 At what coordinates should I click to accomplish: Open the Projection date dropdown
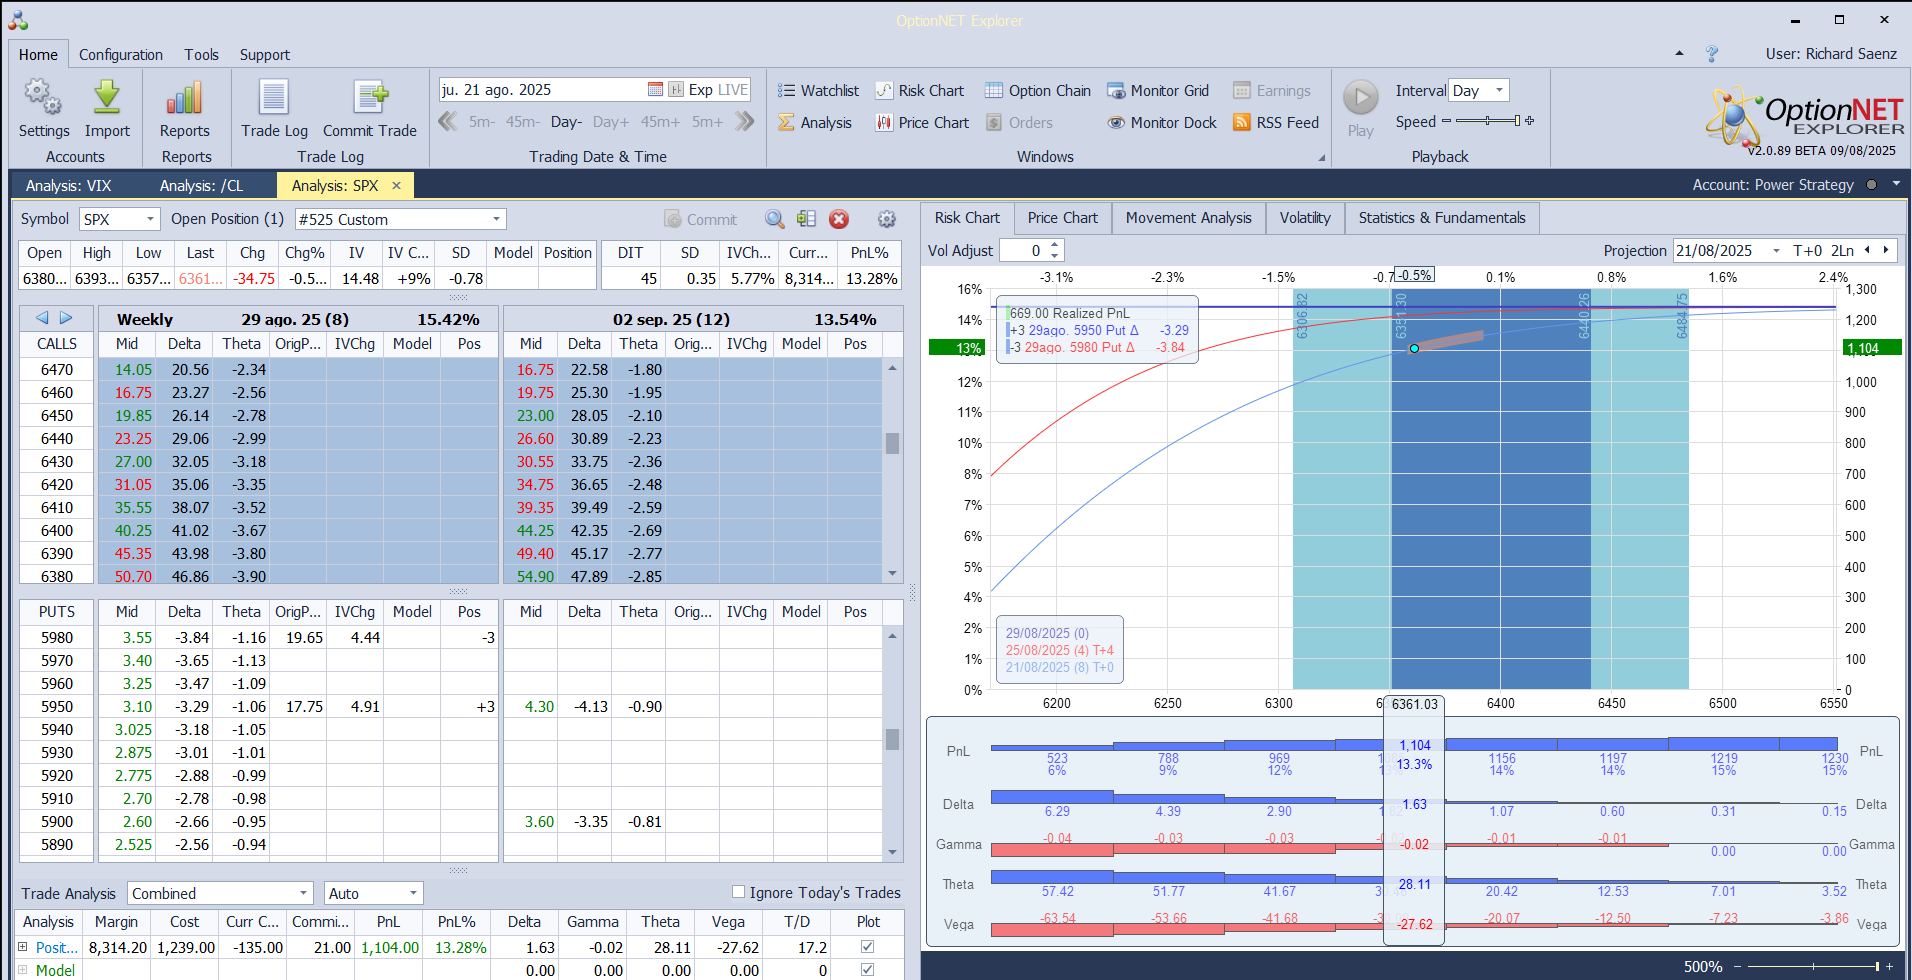(1776, 251)
